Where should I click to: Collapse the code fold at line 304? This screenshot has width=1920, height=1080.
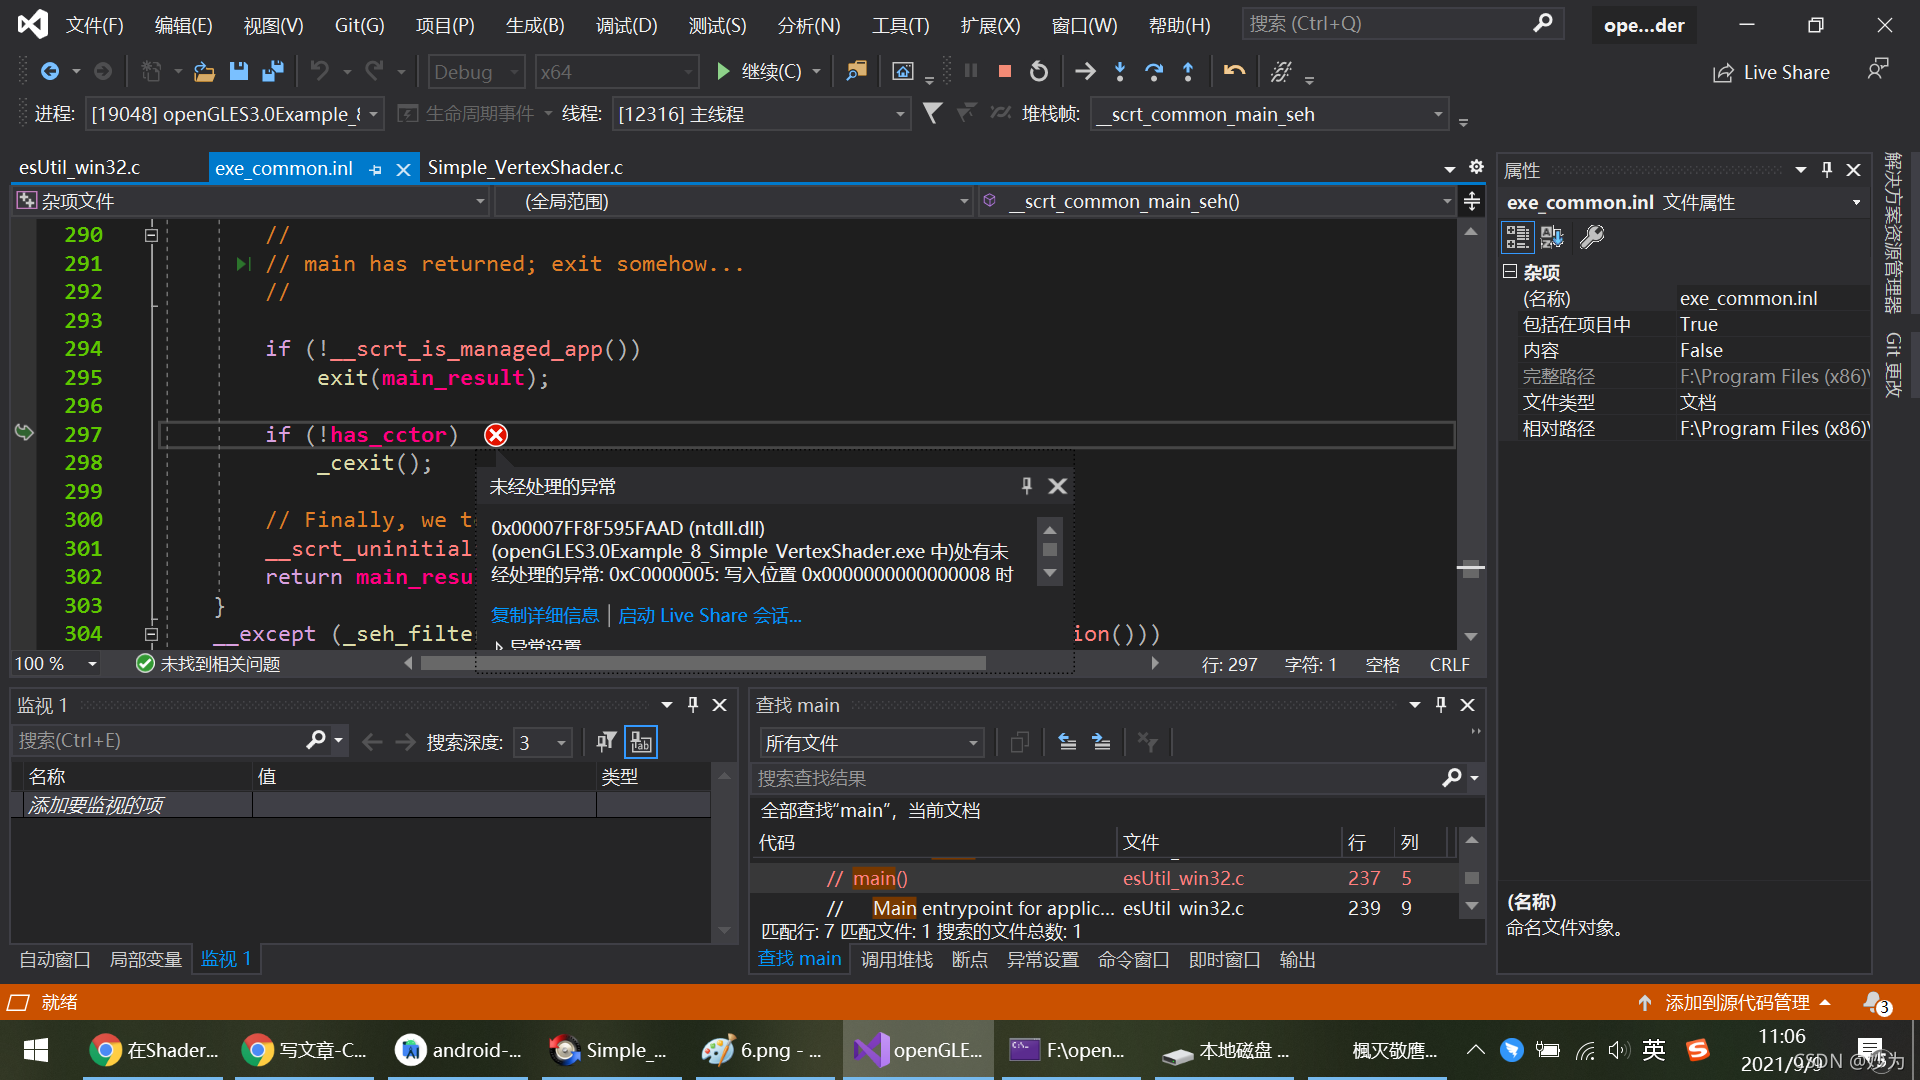[x=151, y=634]
